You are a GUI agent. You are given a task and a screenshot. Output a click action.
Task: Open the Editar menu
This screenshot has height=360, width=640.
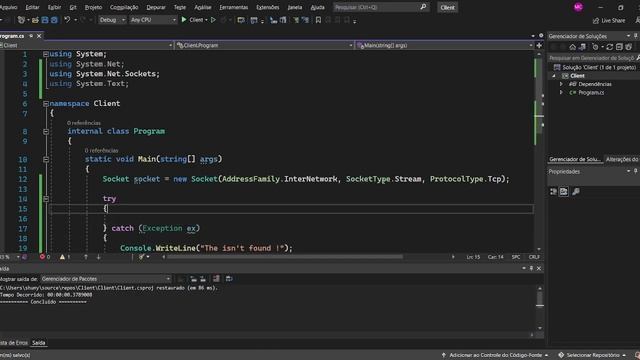tap(33, 7)
